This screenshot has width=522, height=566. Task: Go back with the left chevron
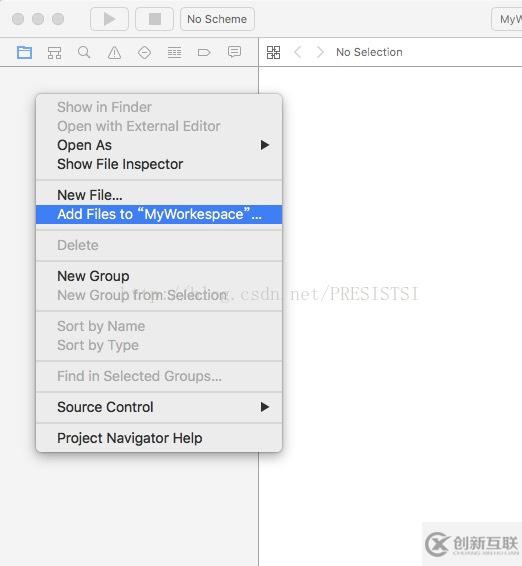tap(297, 52)
